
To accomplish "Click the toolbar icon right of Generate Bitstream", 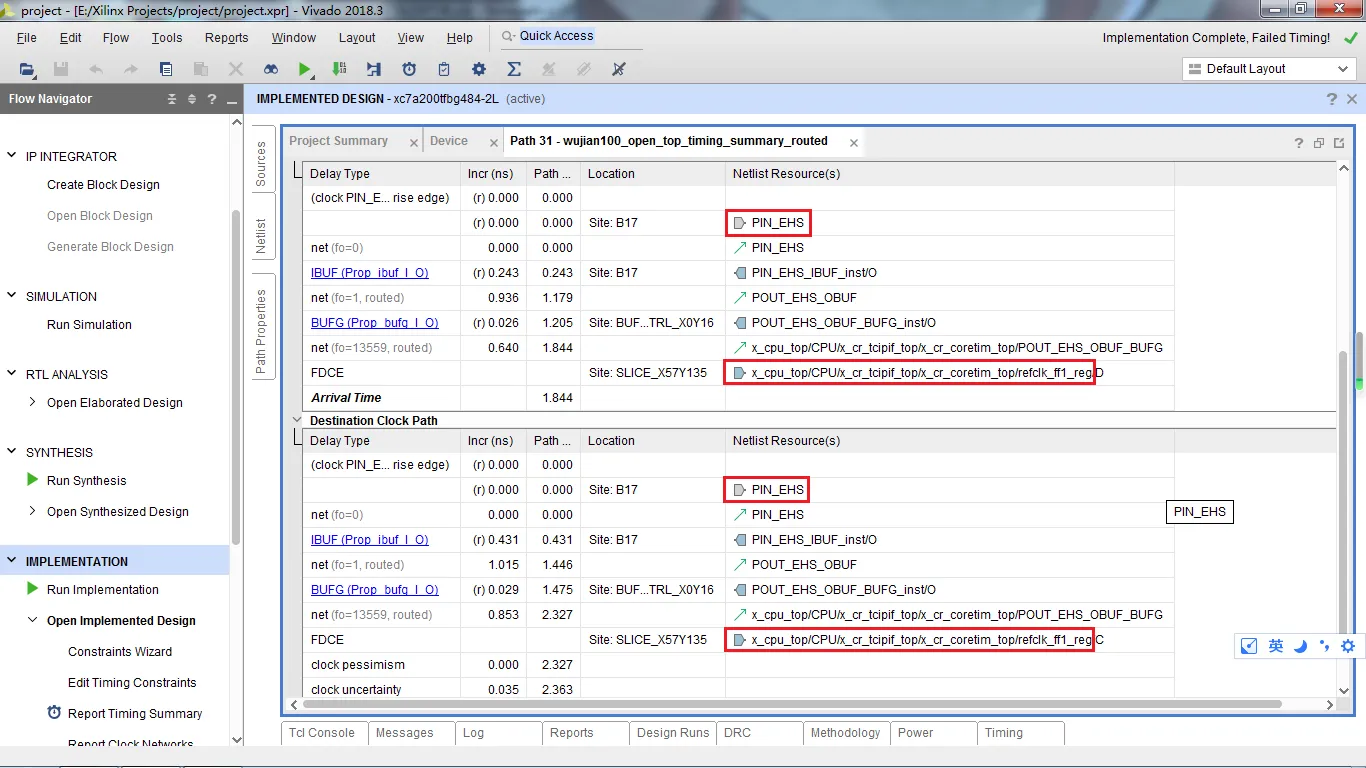I will point(374,69).
